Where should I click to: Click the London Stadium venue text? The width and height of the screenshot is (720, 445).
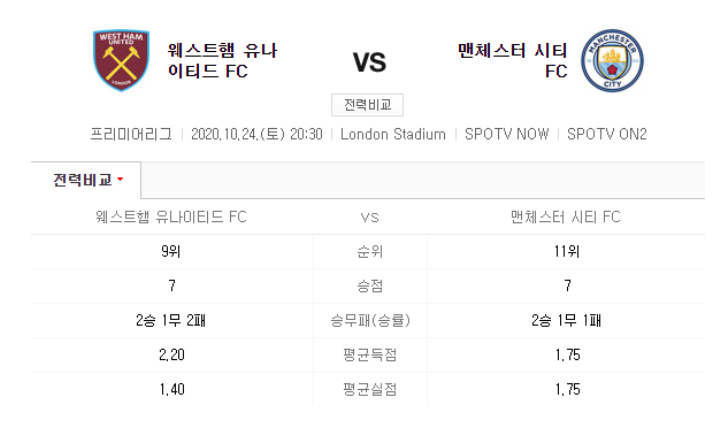point(393,134)
